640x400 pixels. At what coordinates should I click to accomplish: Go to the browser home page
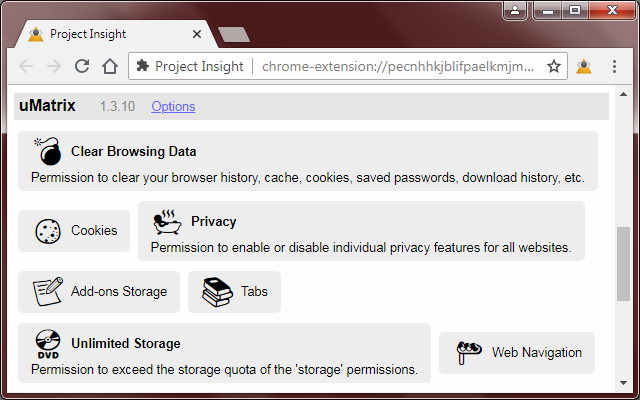click(110, 67)
